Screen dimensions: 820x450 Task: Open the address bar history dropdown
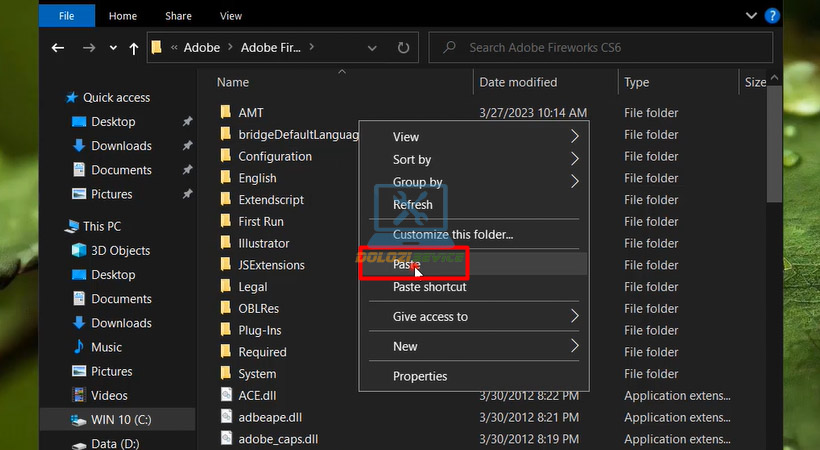(x=373, y=48)
